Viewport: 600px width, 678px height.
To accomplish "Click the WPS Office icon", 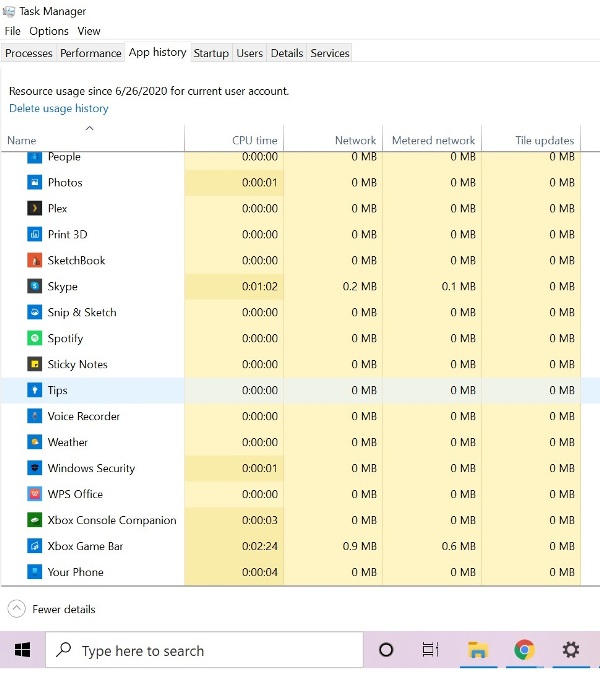I will tap(35, 493).
